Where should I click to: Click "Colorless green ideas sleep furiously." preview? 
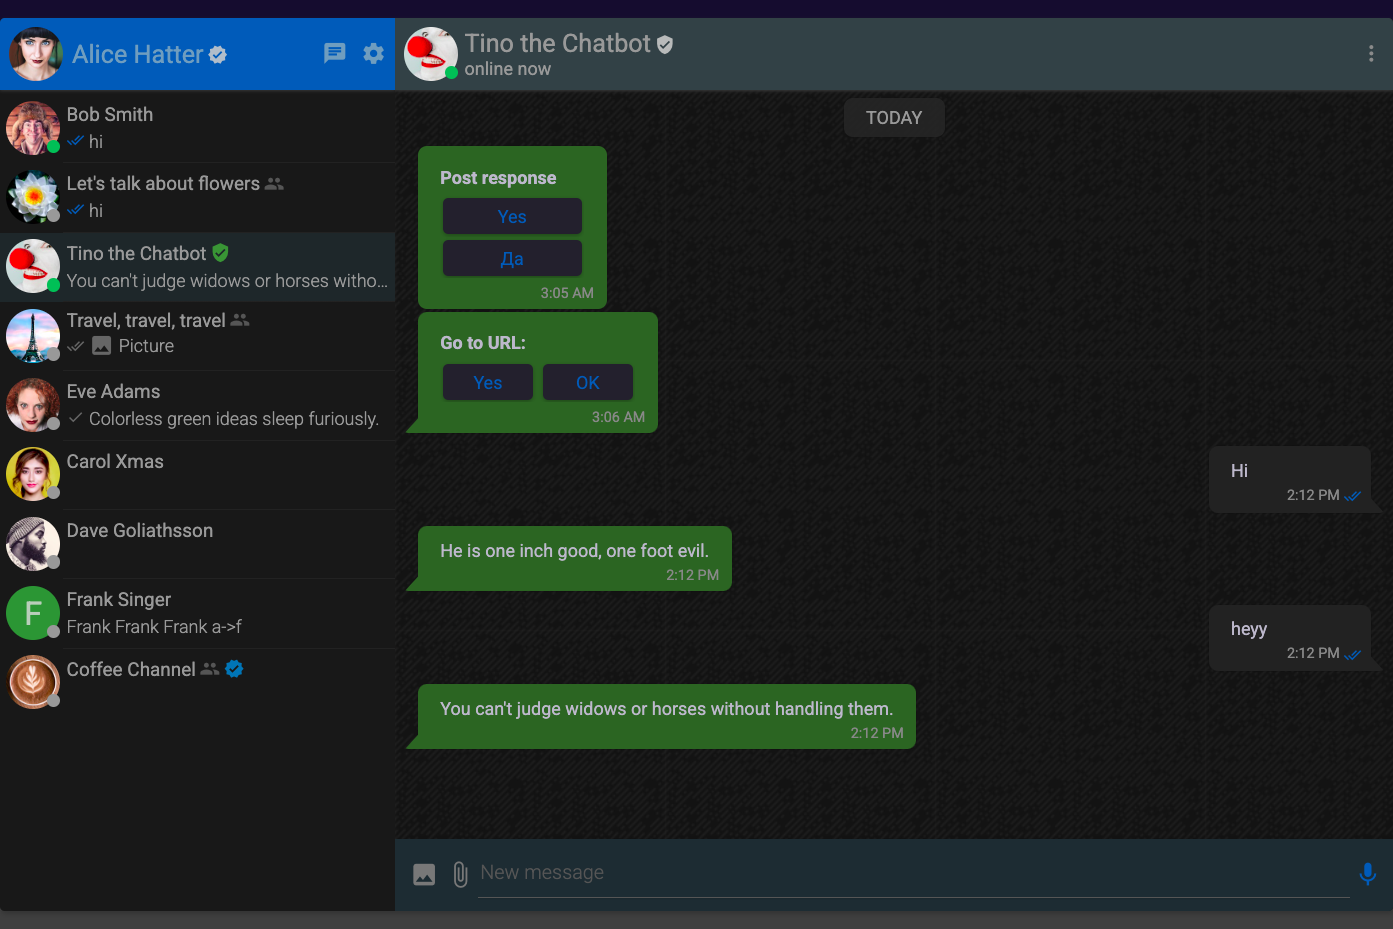point(234,419)
